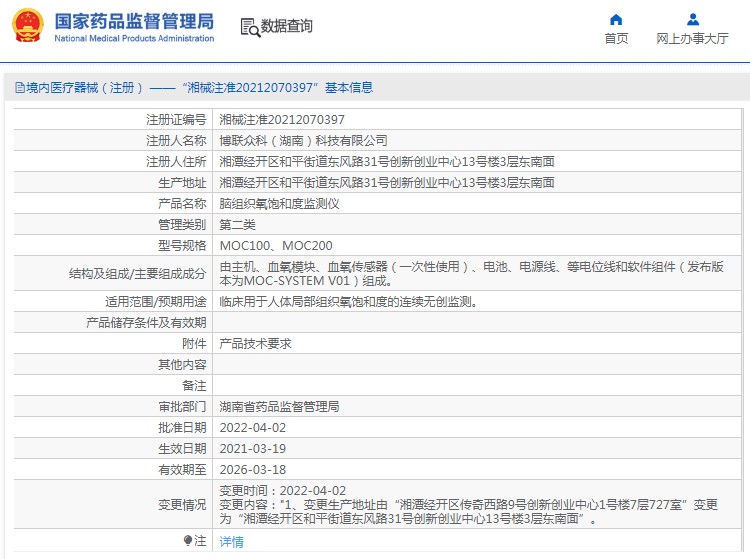
Task: Click the 适用范围/预期用途 label
Action: [156, 302]
